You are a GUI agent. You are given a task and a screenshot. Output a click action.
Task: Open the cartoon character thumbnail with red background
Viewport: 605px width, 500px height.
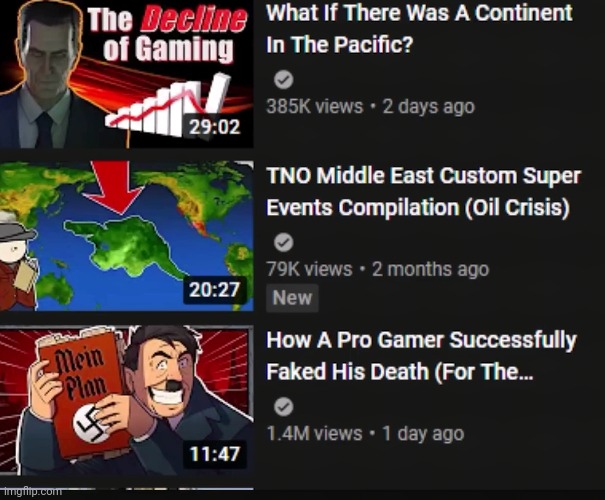(127, 400)
